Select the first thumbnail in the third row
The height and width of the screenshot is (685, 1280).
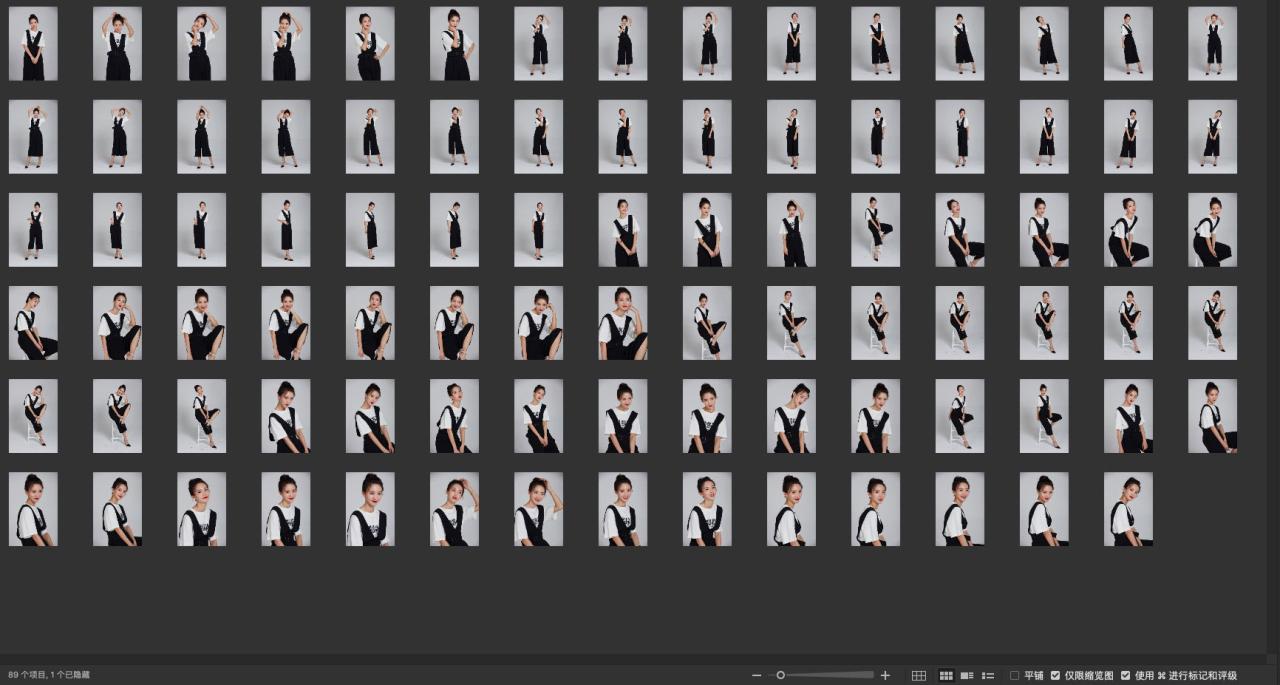pyautogui.click(x=33, y=230)
